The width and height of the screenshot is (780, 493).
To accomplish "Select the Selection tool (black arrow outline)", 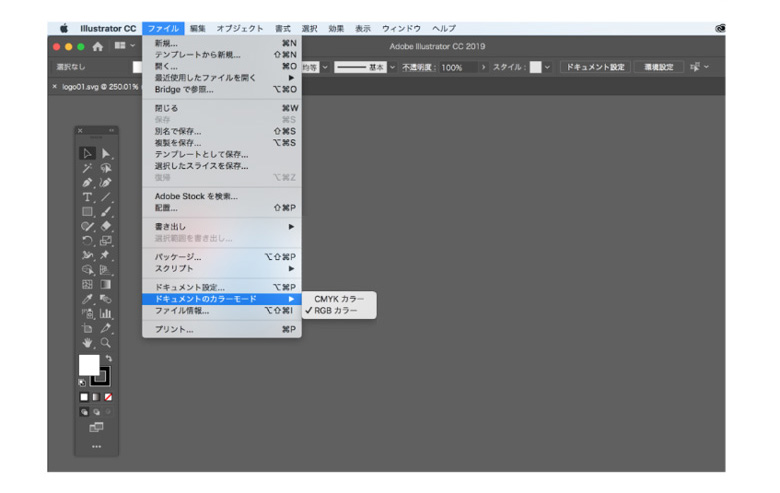I will [x=87, y=153].
